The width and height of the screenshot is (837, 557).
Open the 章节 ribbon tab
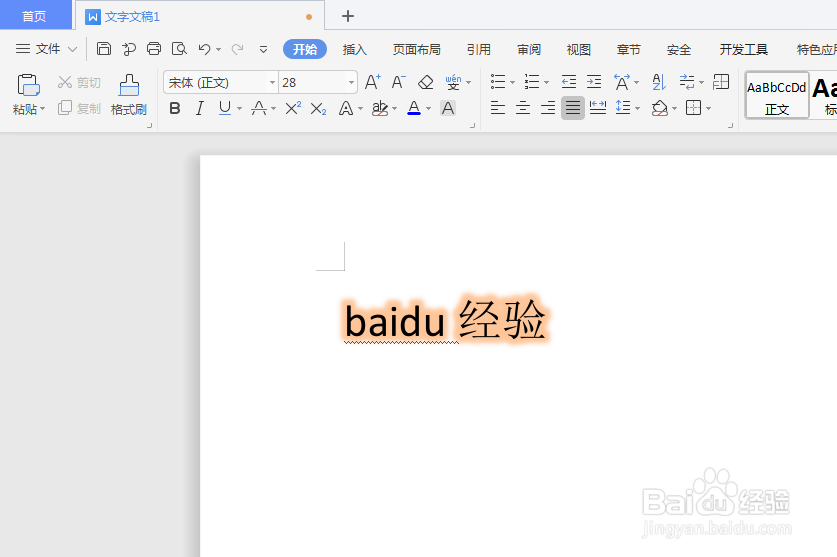(x=628, y=50)
